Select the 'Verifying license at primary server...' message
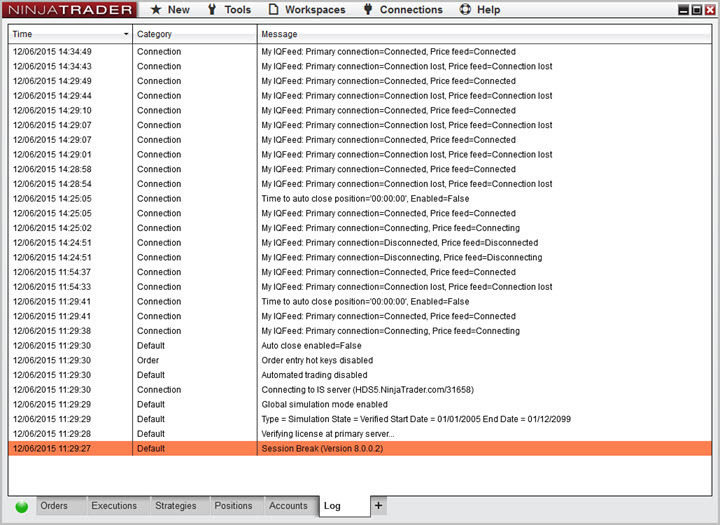Screen dimensions: 720x525 [x=327, y=434]
